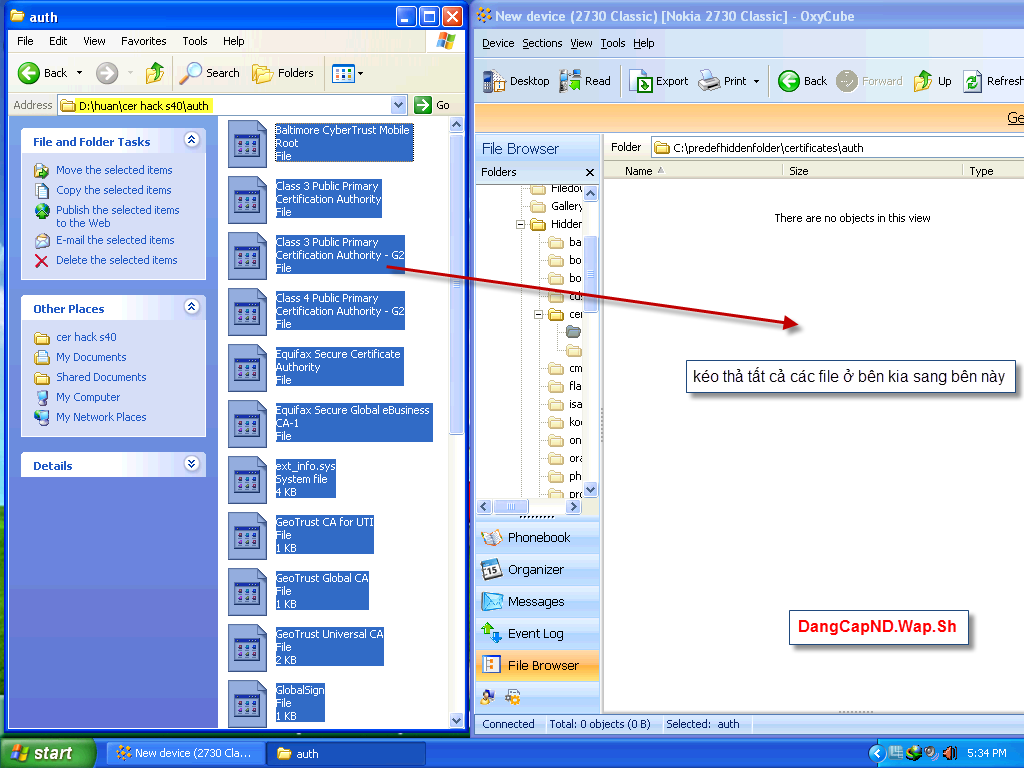Open cer hack s40 in Other Places
Viewport: 1024px width, 768px height.
coord(86,337)
